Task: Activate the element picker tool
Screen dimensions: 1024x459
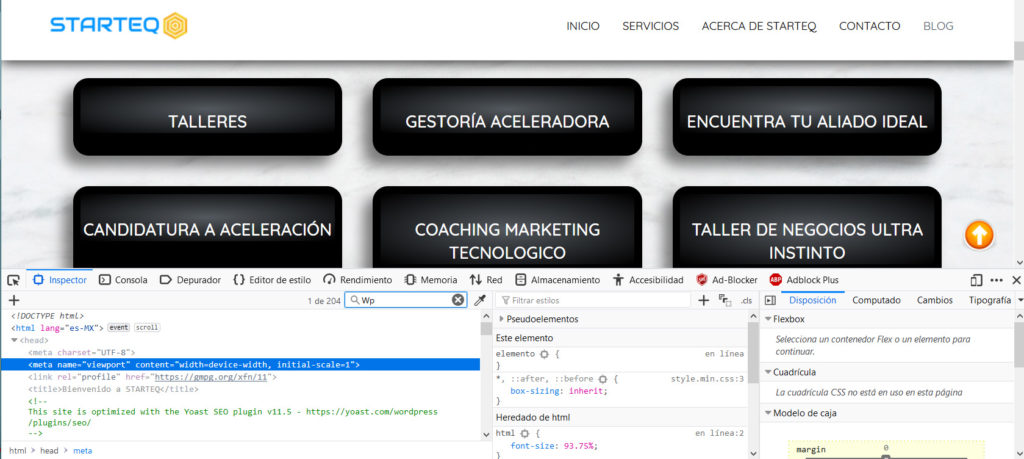Action: (x=13, y=280)
